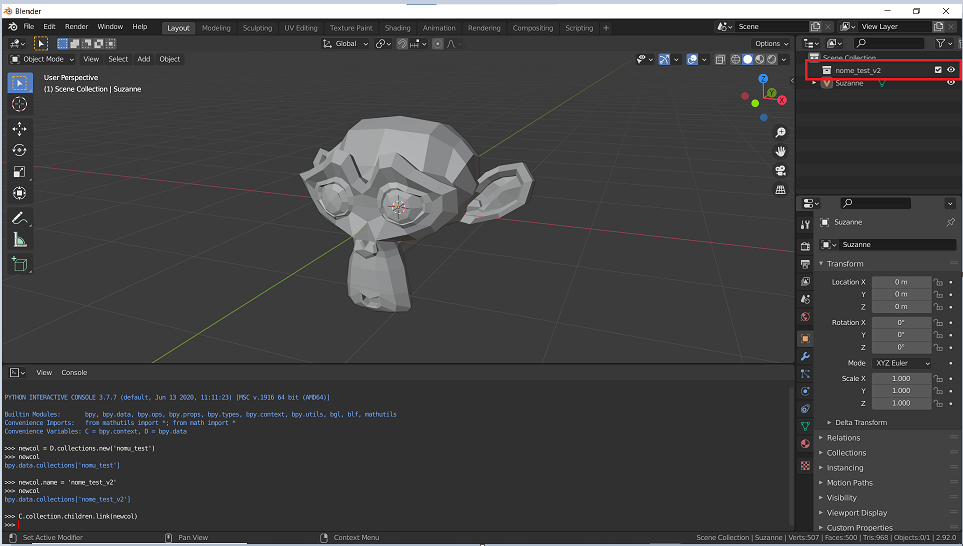The image size is (963, 546).
Task: Click the Suzanne object name field
Action: click(x=897, y=244)
